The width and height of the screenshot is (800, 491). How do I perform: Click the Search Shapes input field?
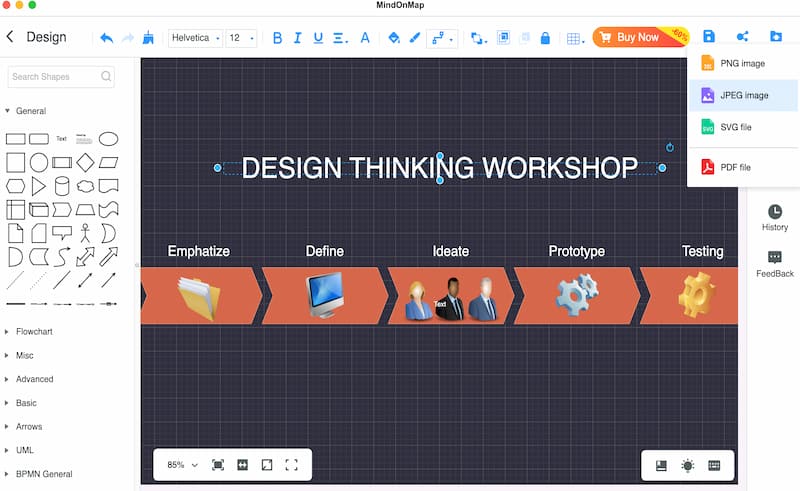point(61,77)
